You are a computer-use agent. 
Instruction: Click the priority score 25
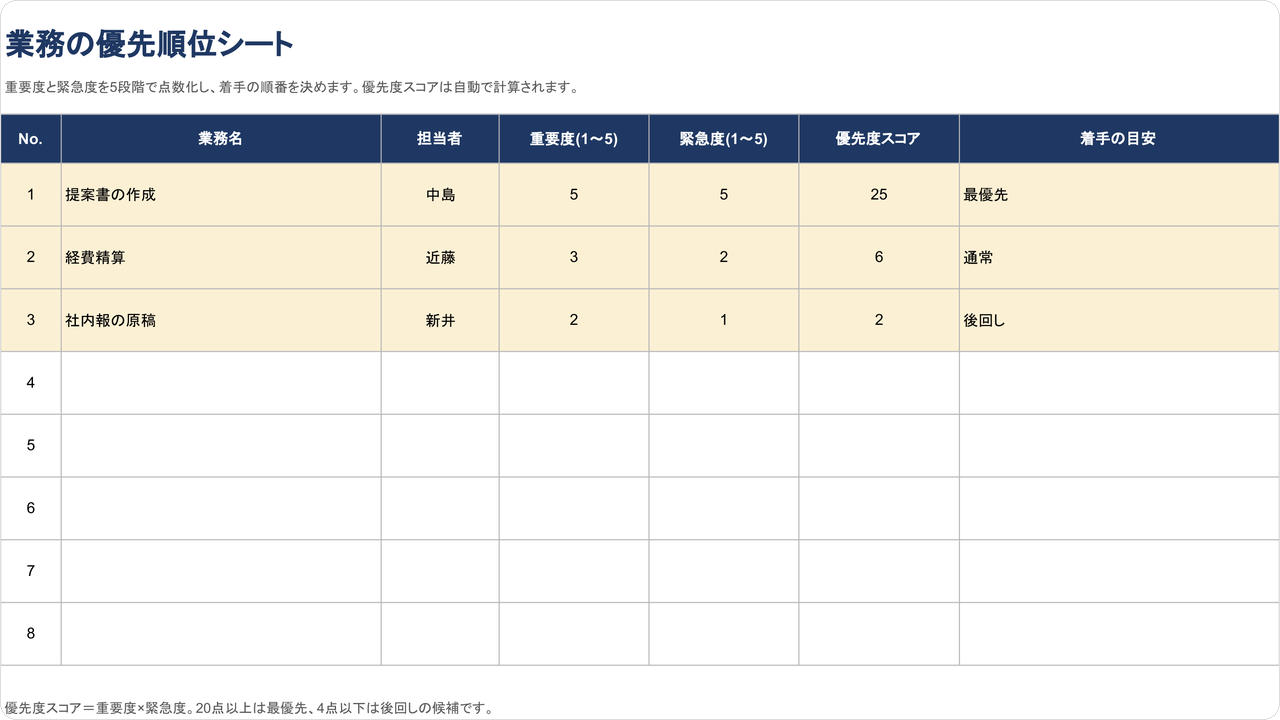879,195
